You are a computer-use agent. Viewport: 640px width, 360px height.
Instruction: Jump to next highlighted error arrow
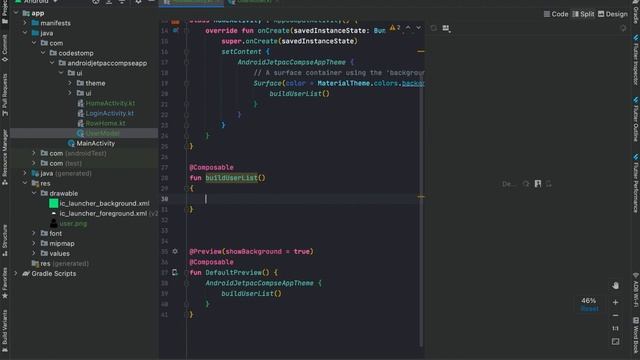pyautogui.click(x=418, y=28)
